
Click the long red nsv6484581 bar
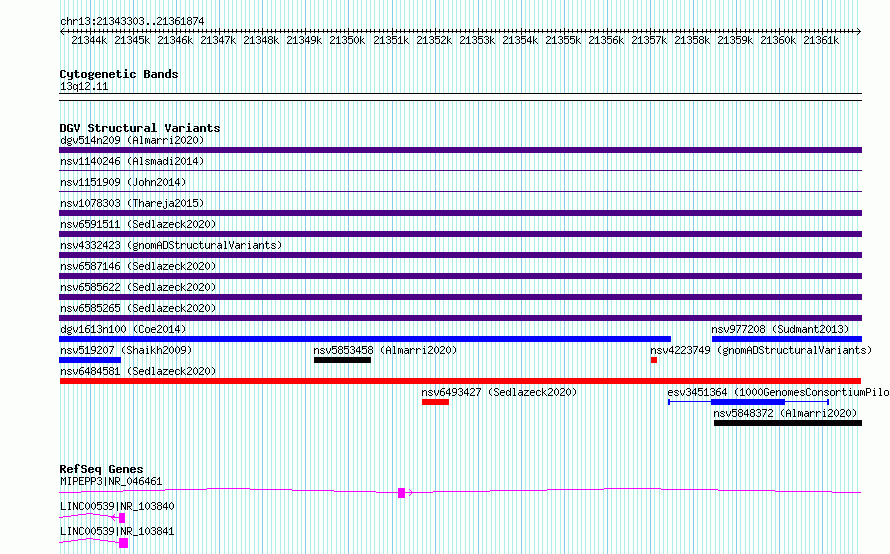coord(460,381)
